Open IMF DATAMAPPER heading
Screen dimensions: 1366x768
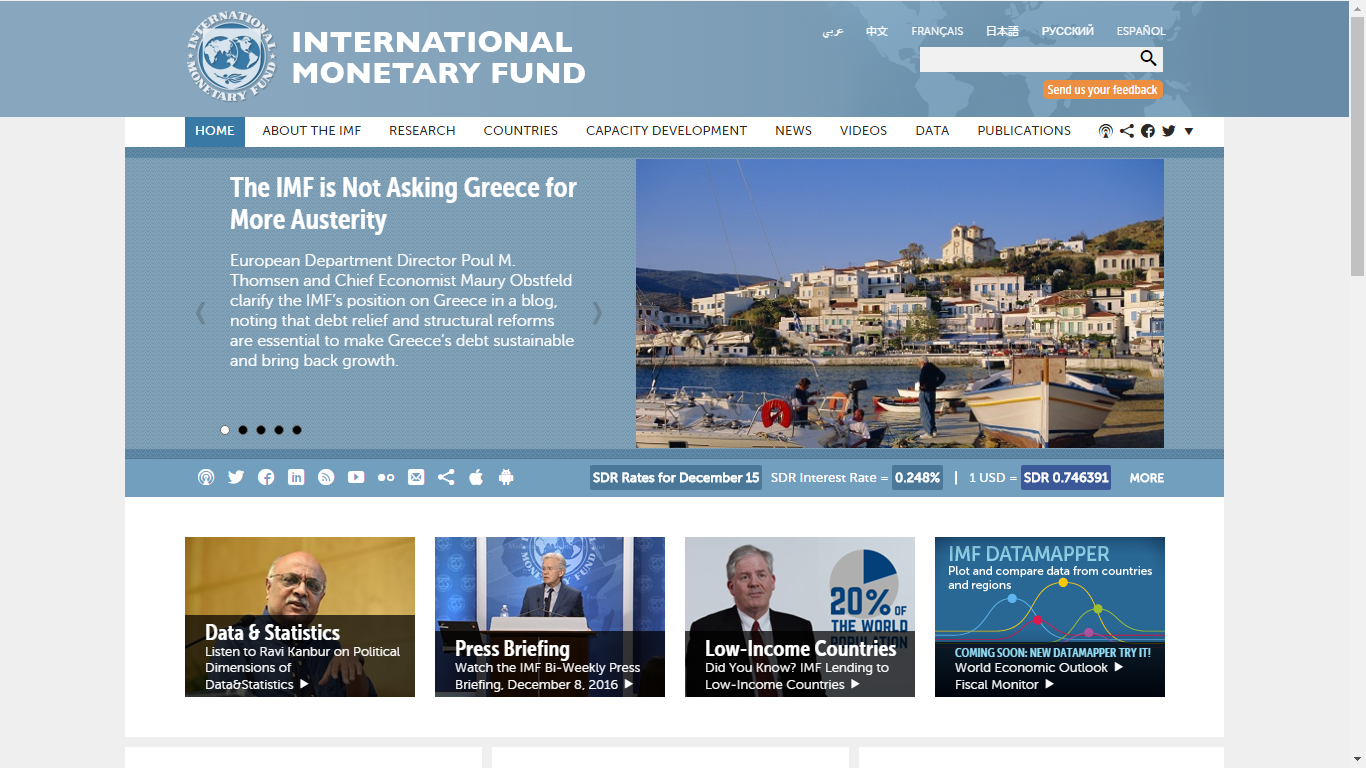(1029, 554)
